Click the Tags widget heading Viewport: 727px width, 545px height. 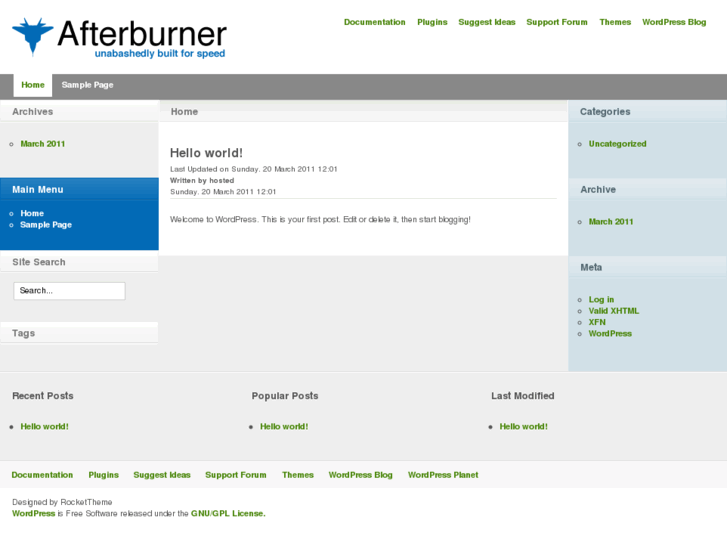coord(23,333)
